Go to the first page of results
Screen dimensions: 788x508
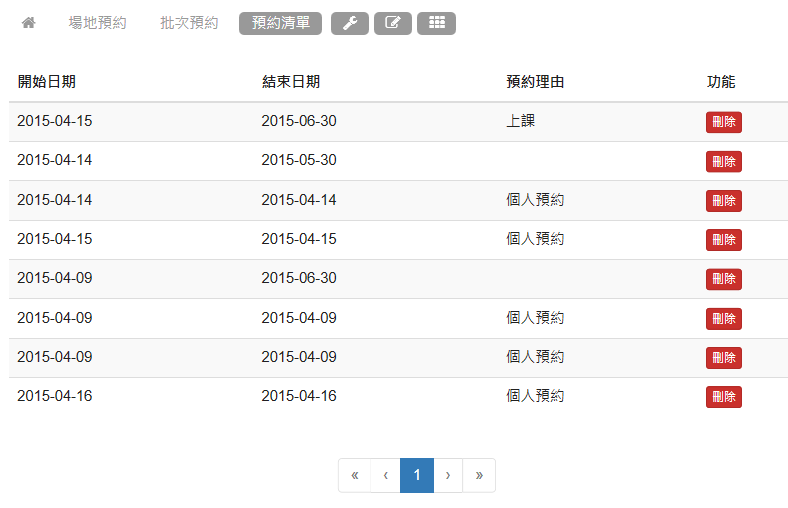click(x=354, y=476)
